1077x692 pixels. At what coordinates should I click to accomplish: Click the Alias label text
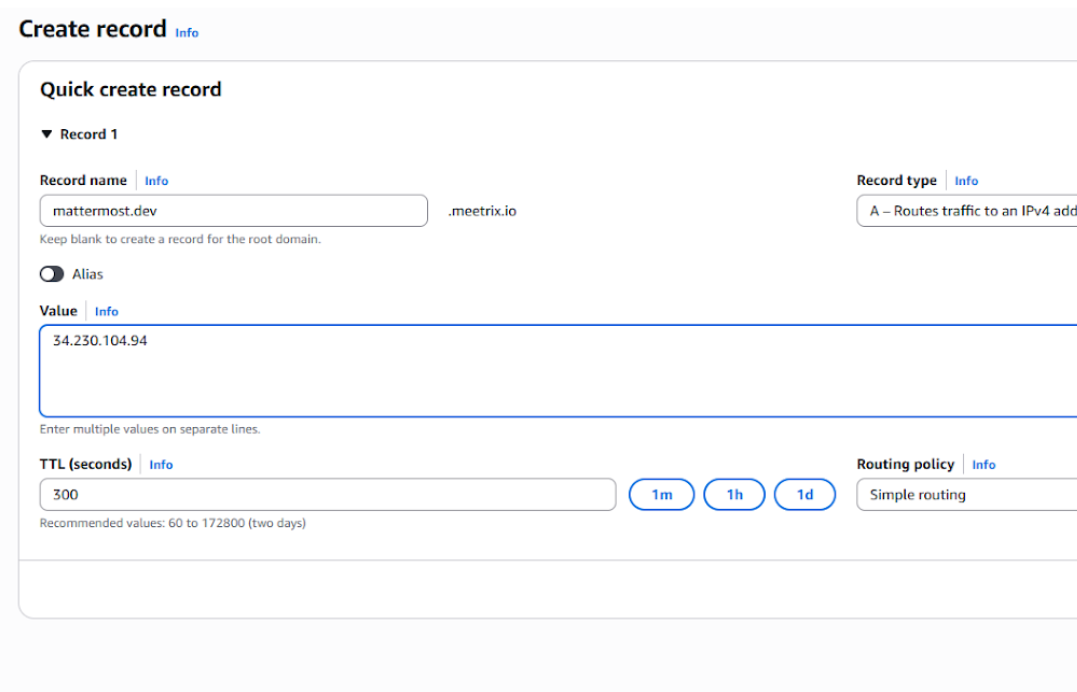pos(87,274)
